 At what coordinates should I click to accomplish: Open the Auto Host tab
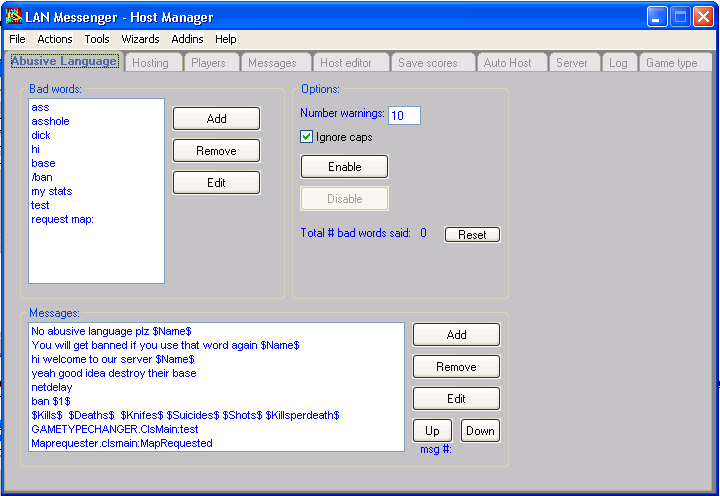click(x=511, y=63)
